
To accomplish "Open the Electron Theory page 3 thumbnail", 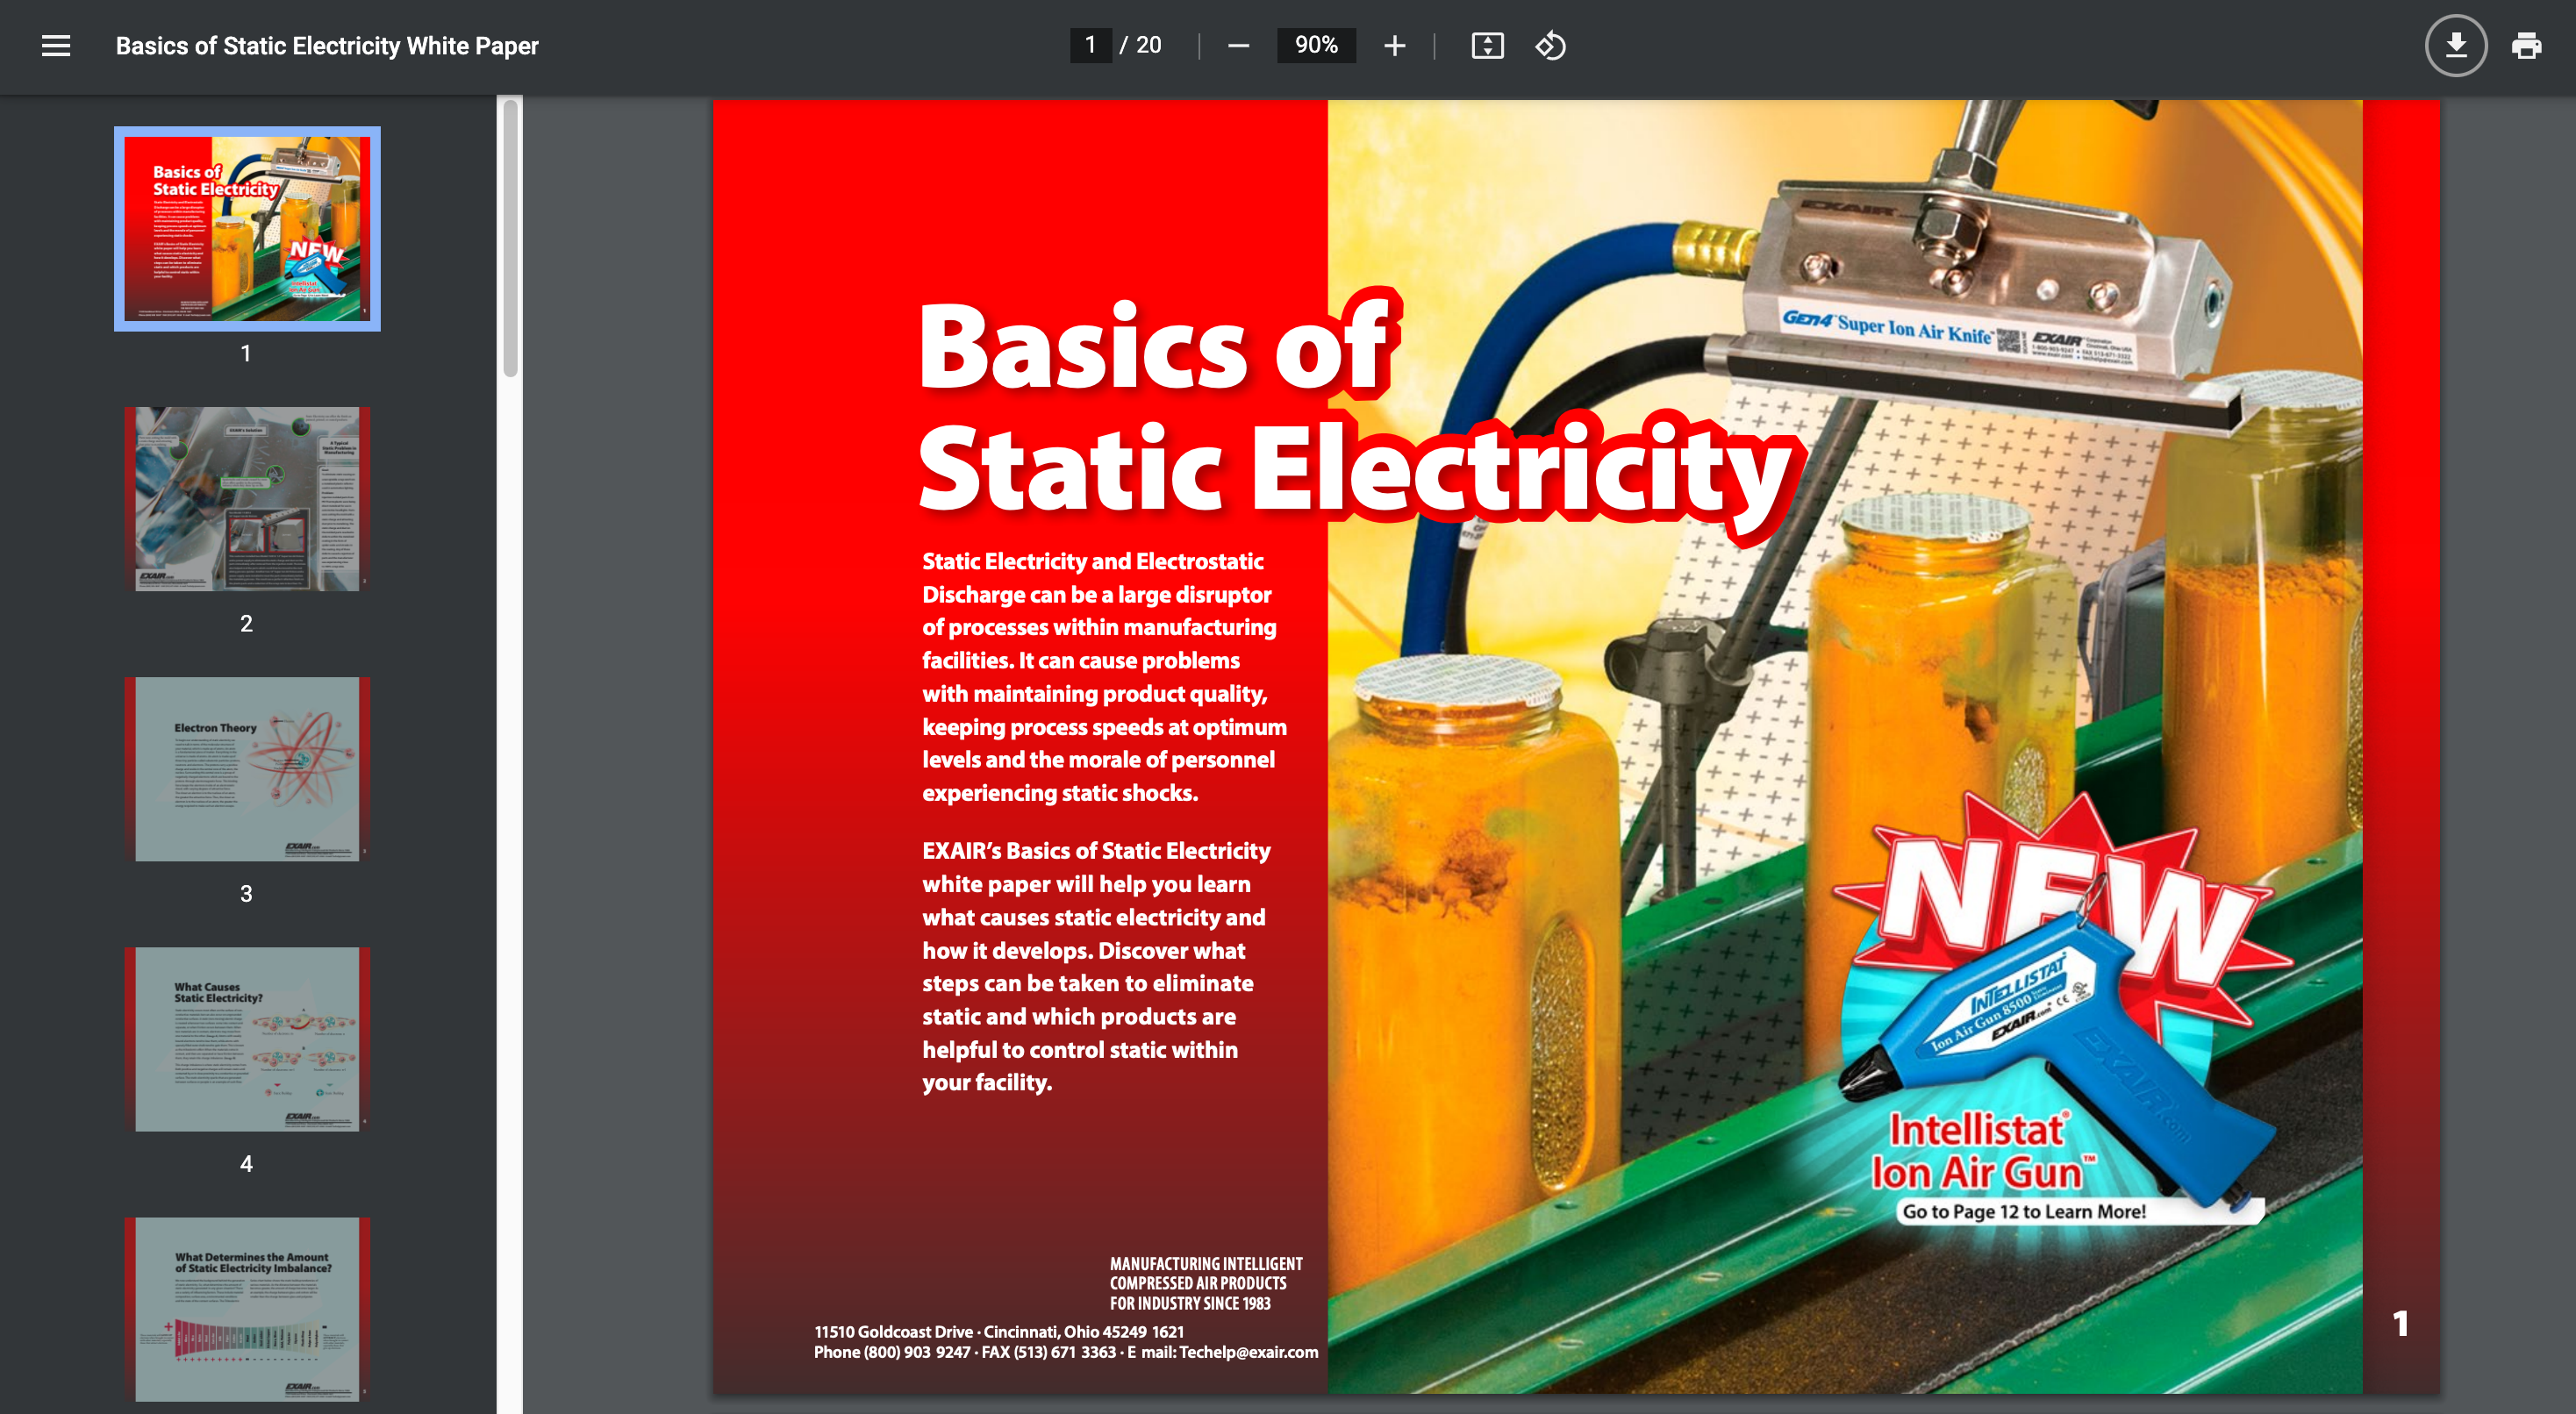I will tap(247, 769).
